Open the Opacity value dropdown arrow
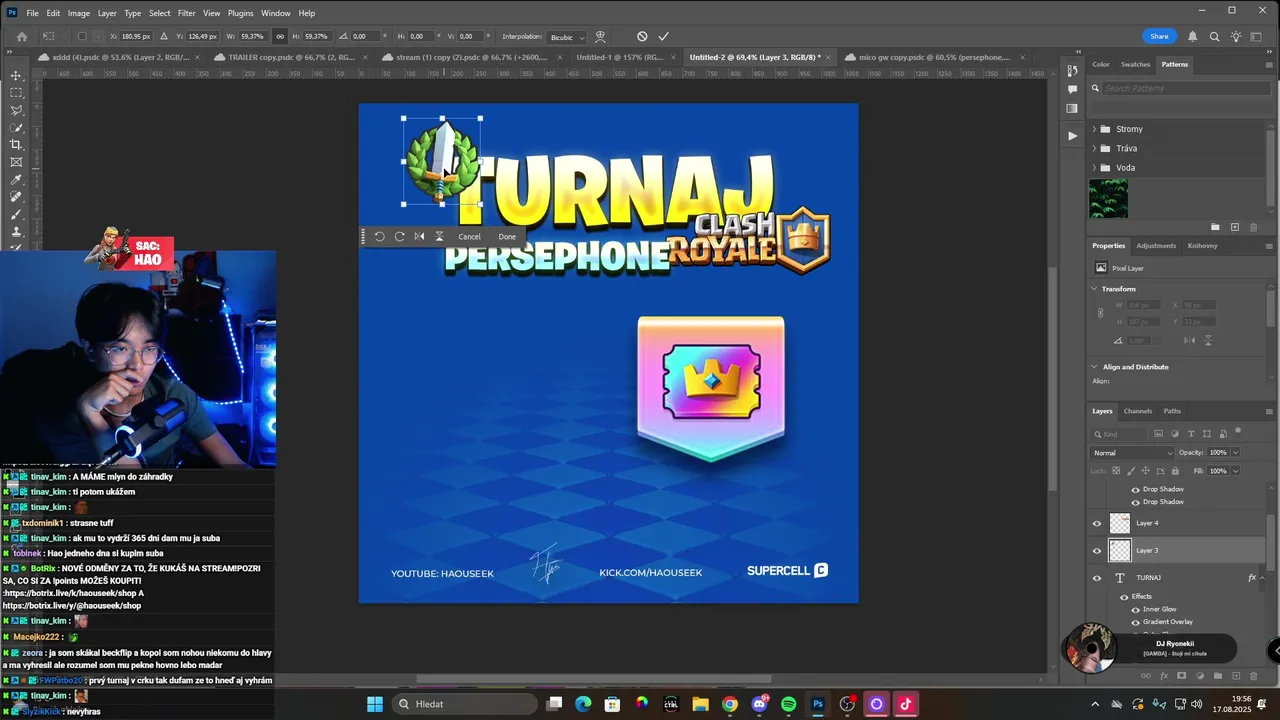Image resolution: width=1280 pixels, height=720 pixels. [1235, 453]
